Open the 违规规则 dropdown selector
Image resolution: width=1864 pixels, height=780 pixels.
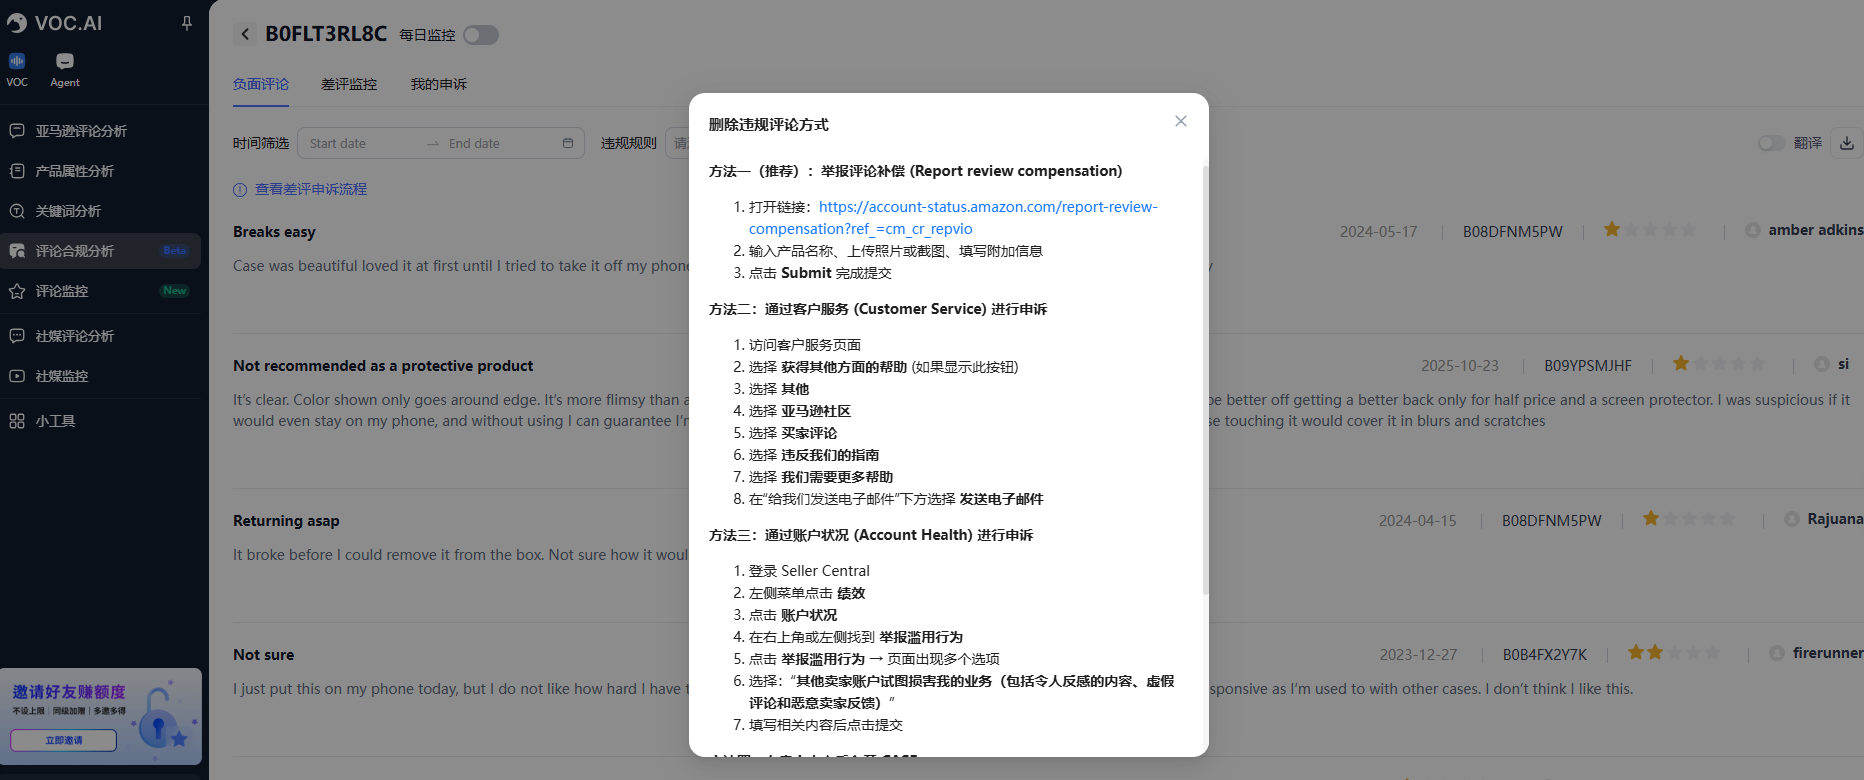[680, 143]
